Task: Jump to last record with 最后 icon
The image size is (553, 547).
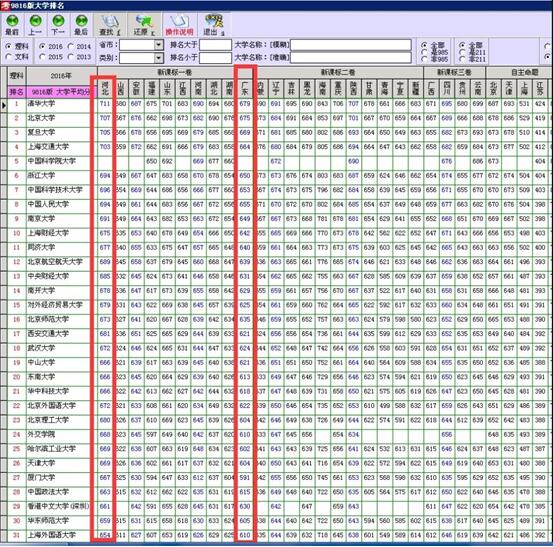Action: (x=81, y=25)
